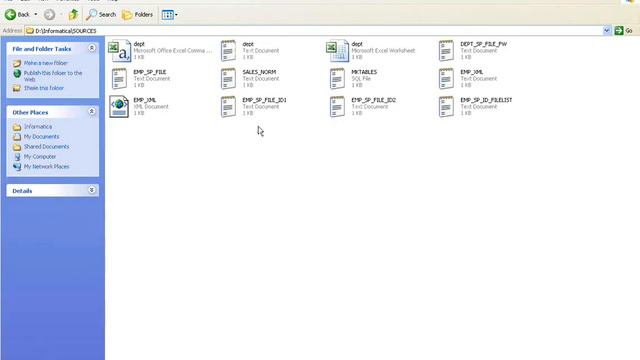
Task: Open My Computer from Other Places
Action: pos(40,157)
